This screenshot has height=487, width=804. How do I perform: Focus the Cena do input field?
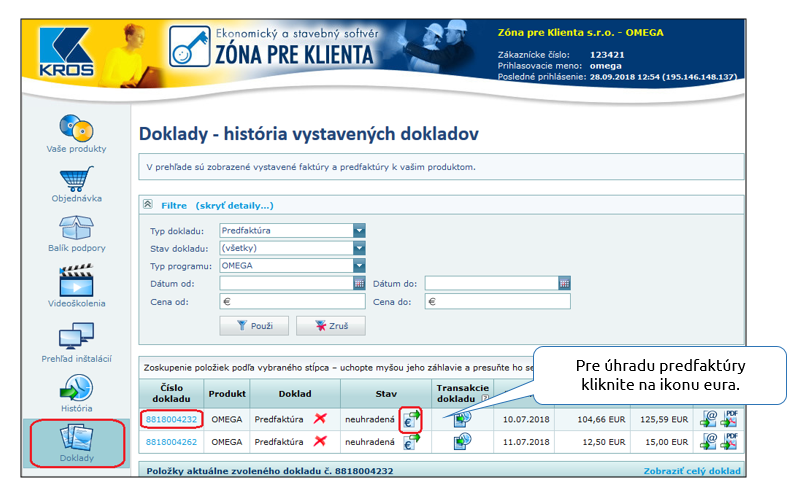[x=498, y=301]
